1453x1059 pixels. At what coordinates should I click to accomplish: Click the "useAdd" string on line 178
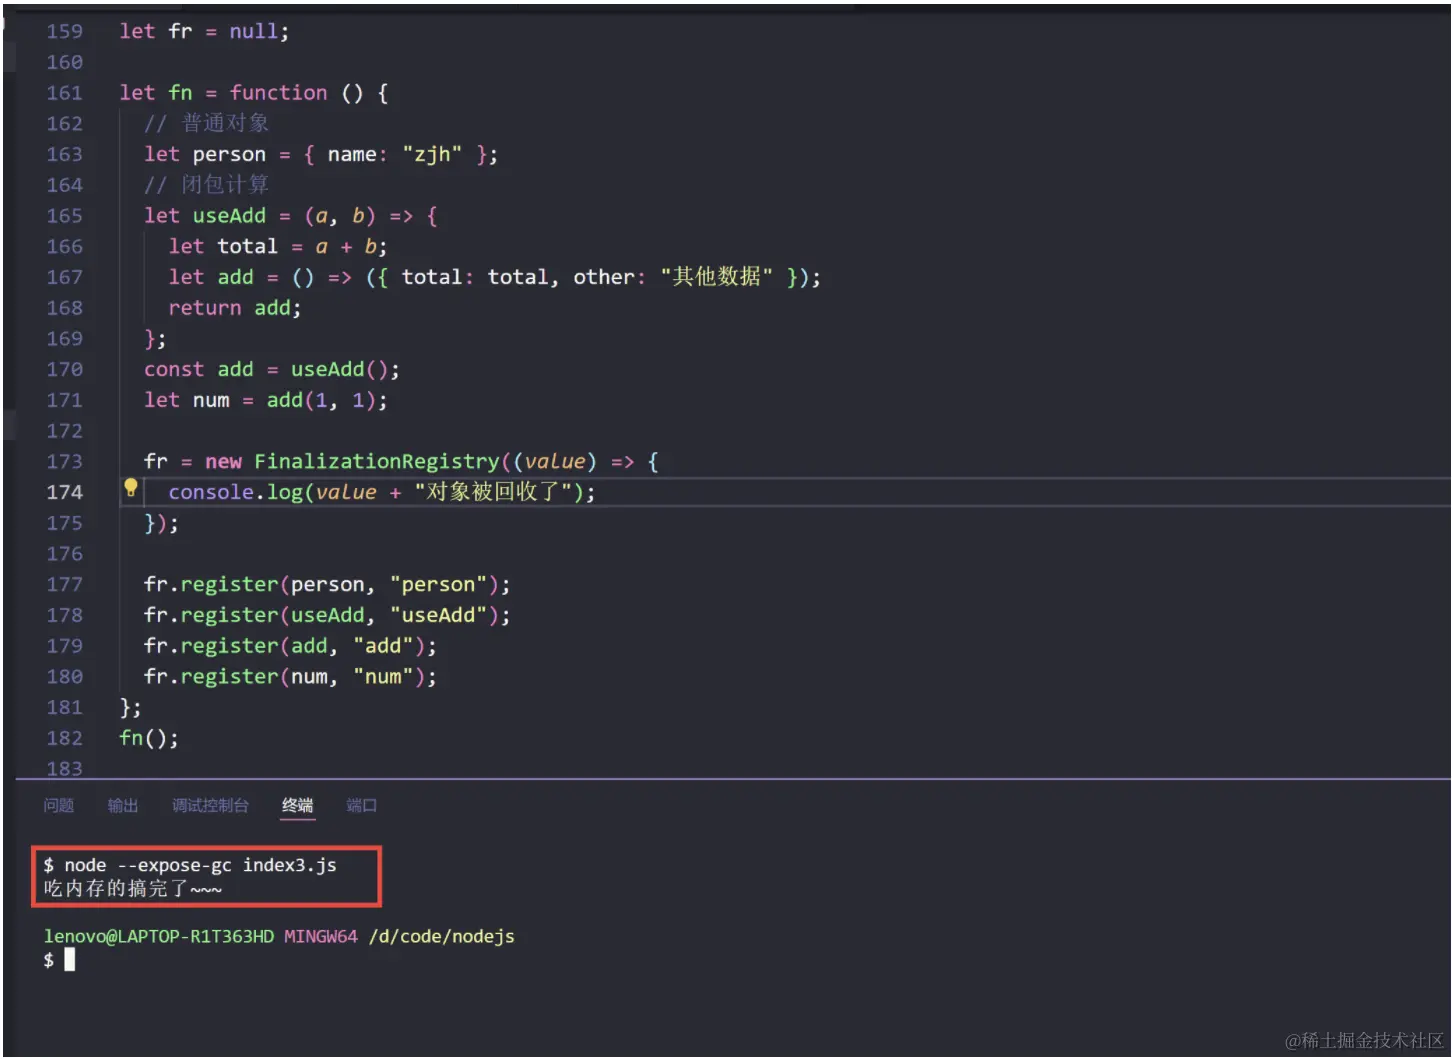(438, 615)
